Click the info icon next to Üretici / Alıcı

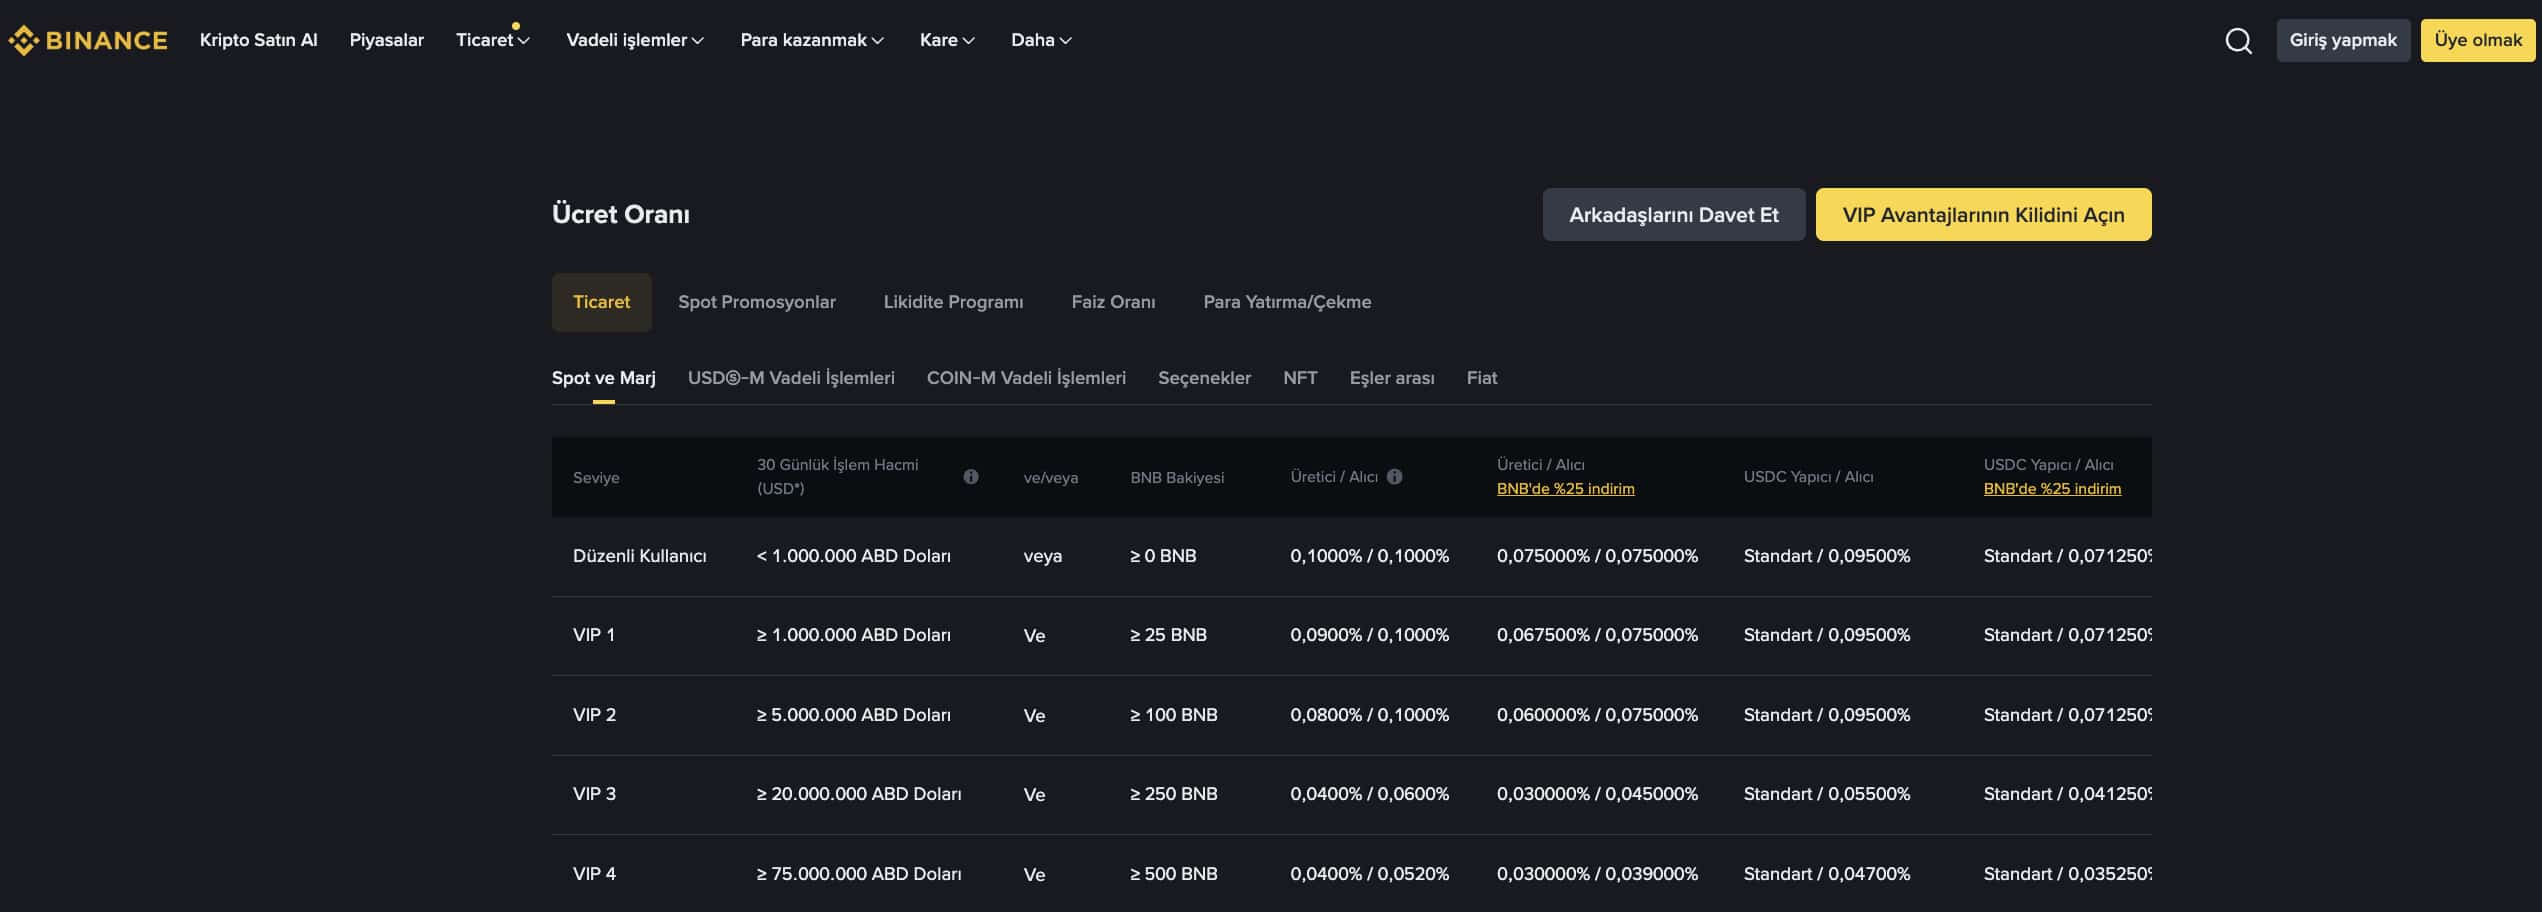click(x=1396, y=477)
